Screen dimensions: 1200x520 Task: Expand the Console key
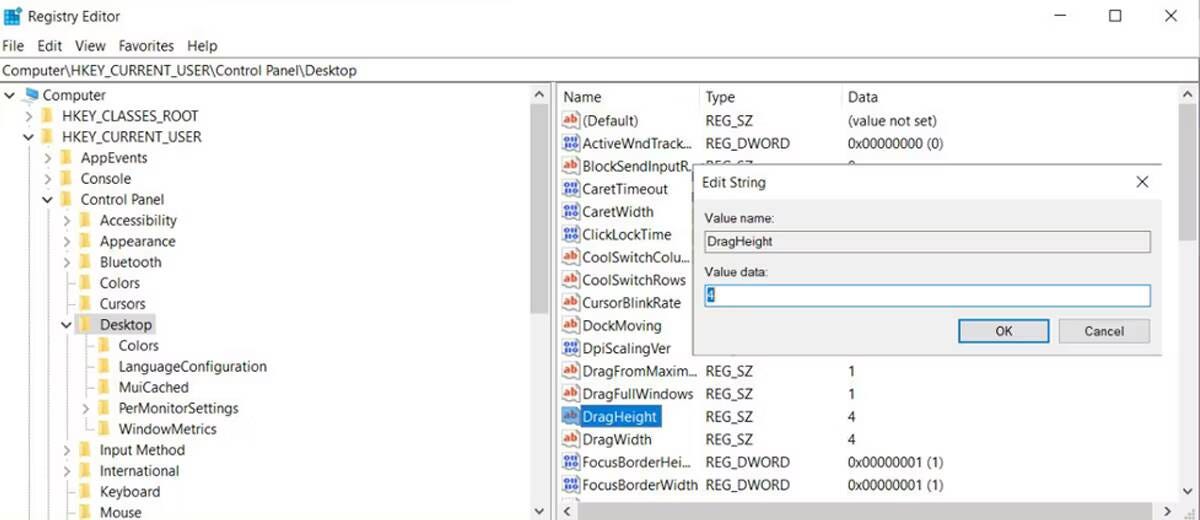(48, 179)
